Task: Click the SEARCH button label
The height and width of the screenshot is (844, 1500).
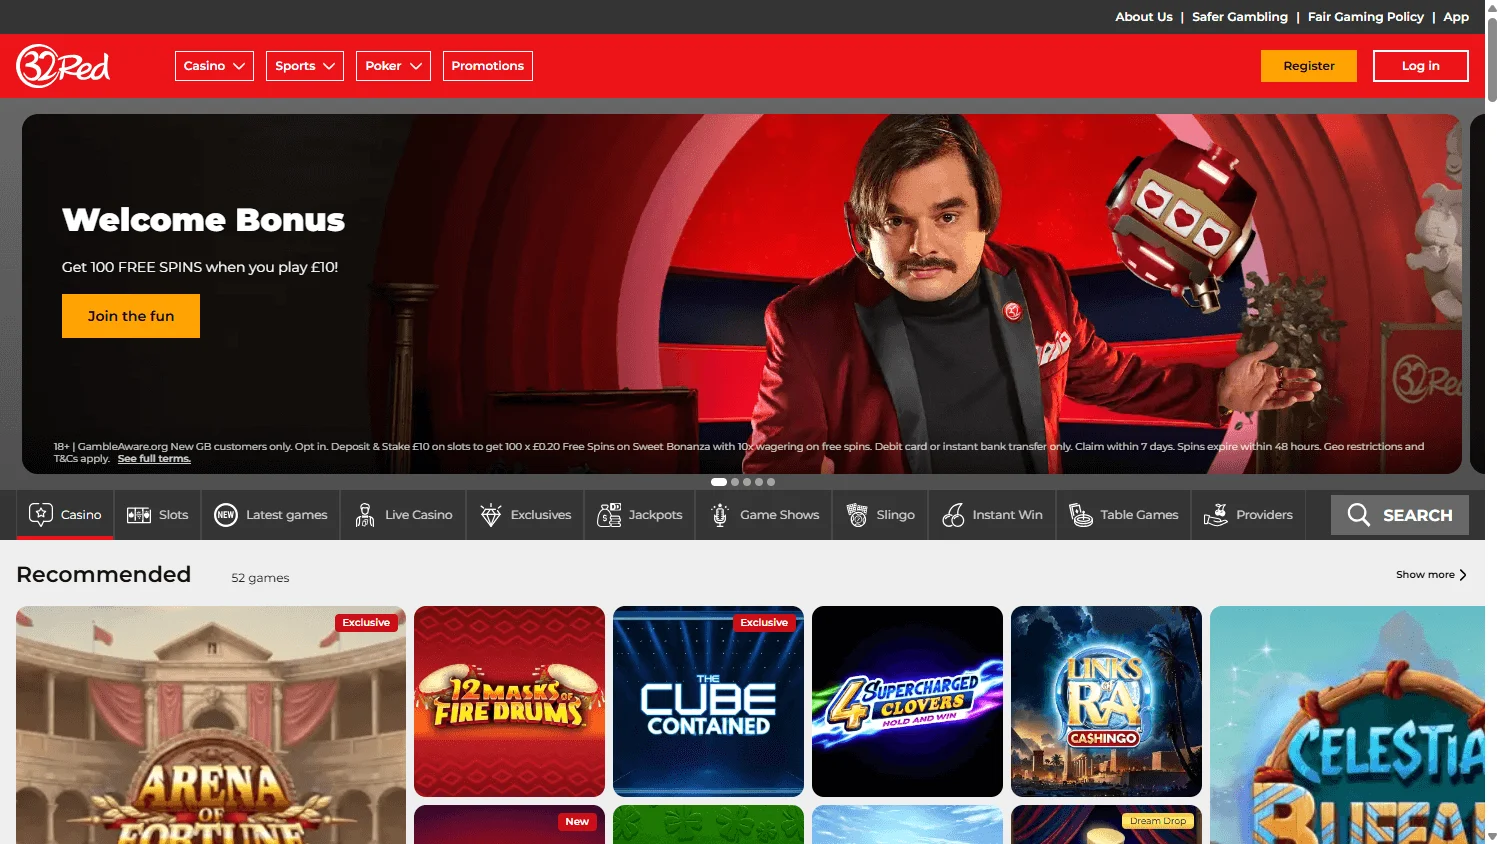Action: [1418, 515]
